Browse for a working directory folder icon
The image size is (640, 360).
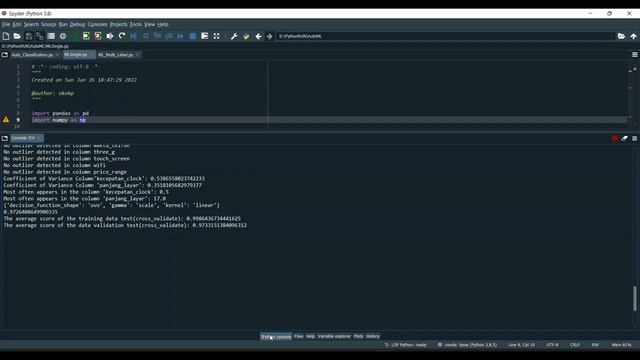621,36
